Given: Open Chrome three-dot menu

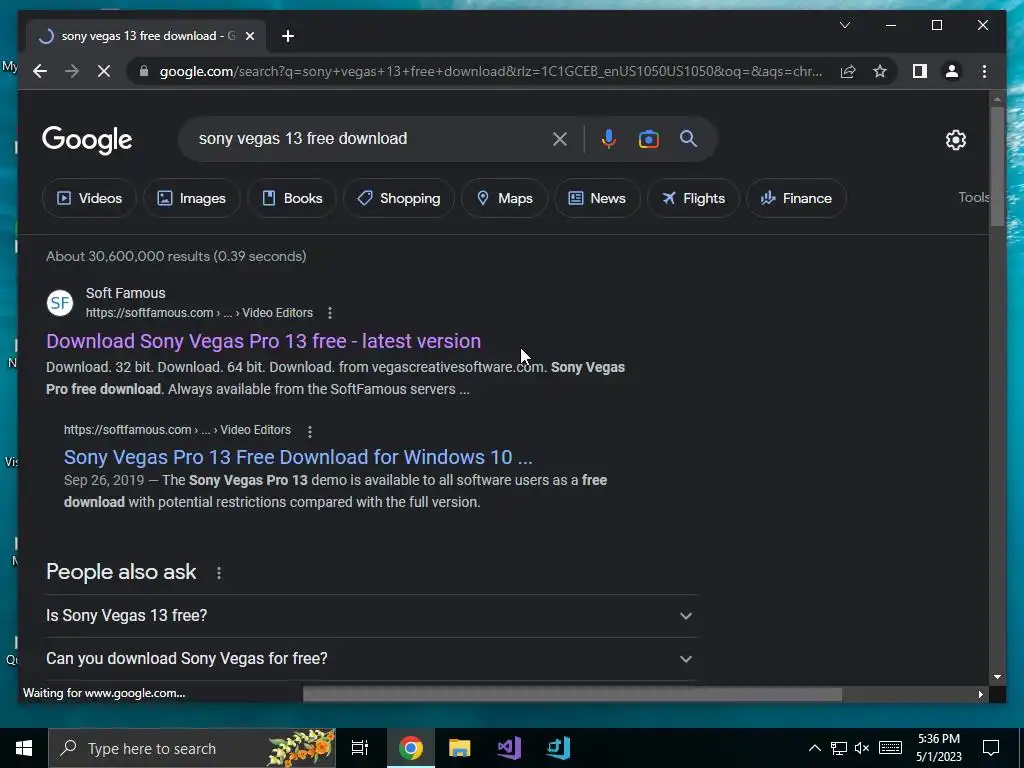Looking at the screenshot, I should point(984,71).
